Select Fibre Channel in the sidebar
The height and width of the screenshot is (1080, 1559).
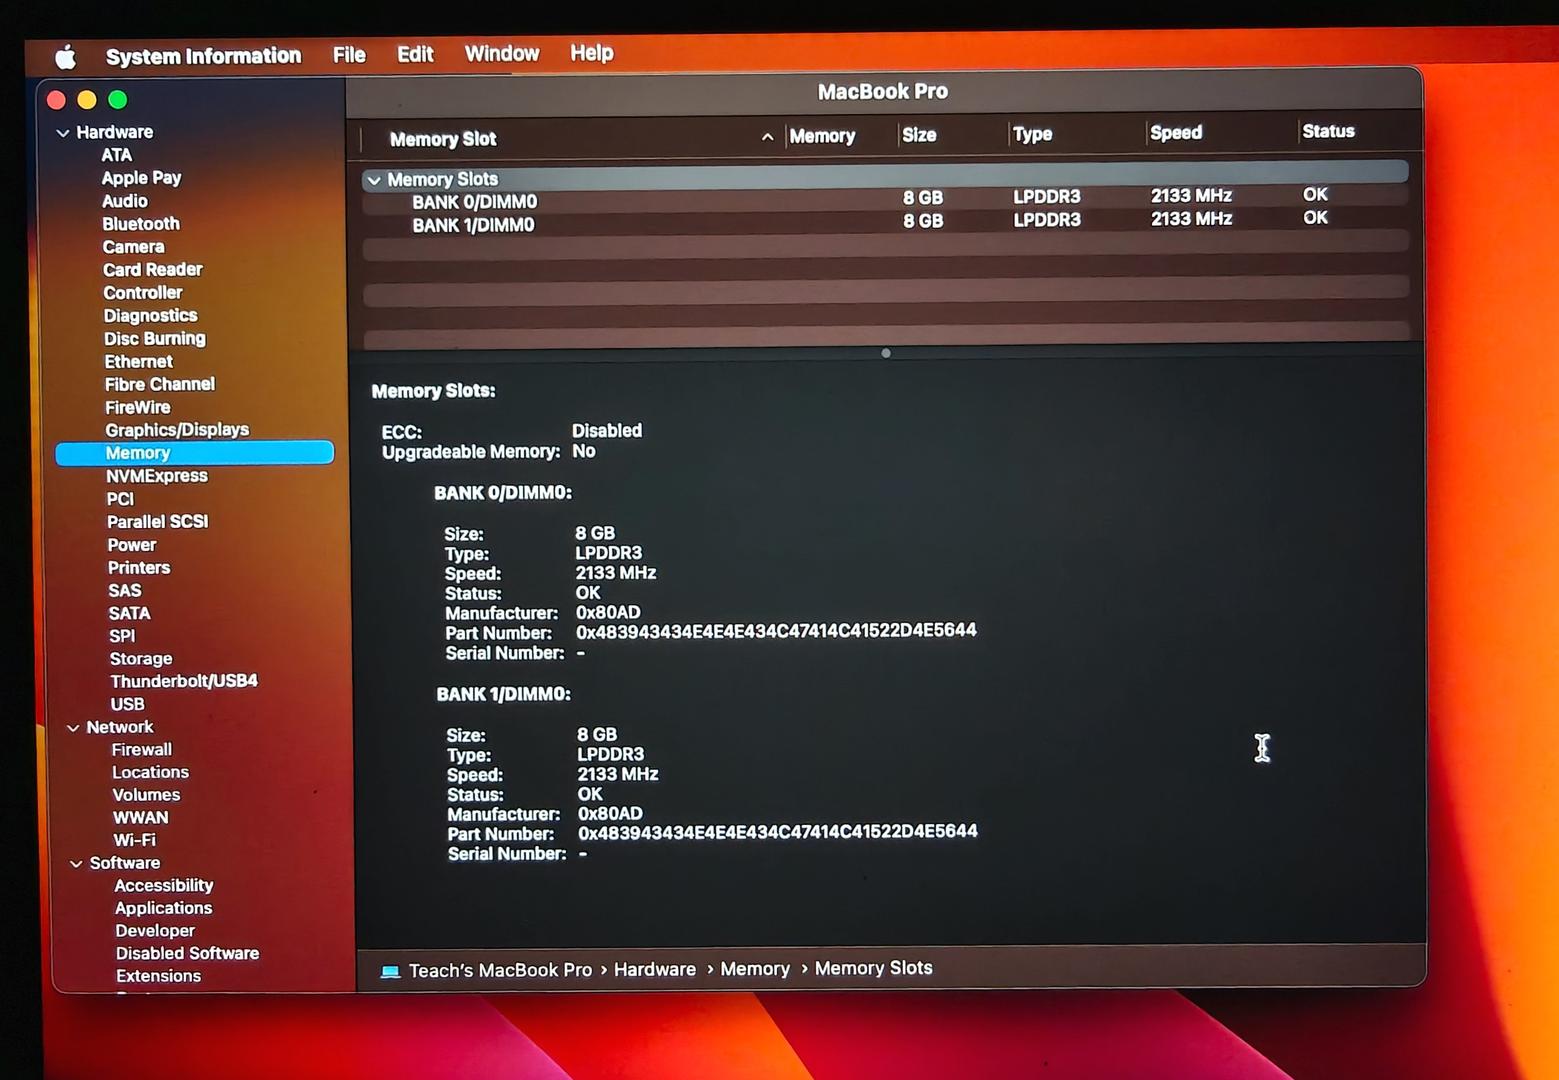[x=159, y=384]
